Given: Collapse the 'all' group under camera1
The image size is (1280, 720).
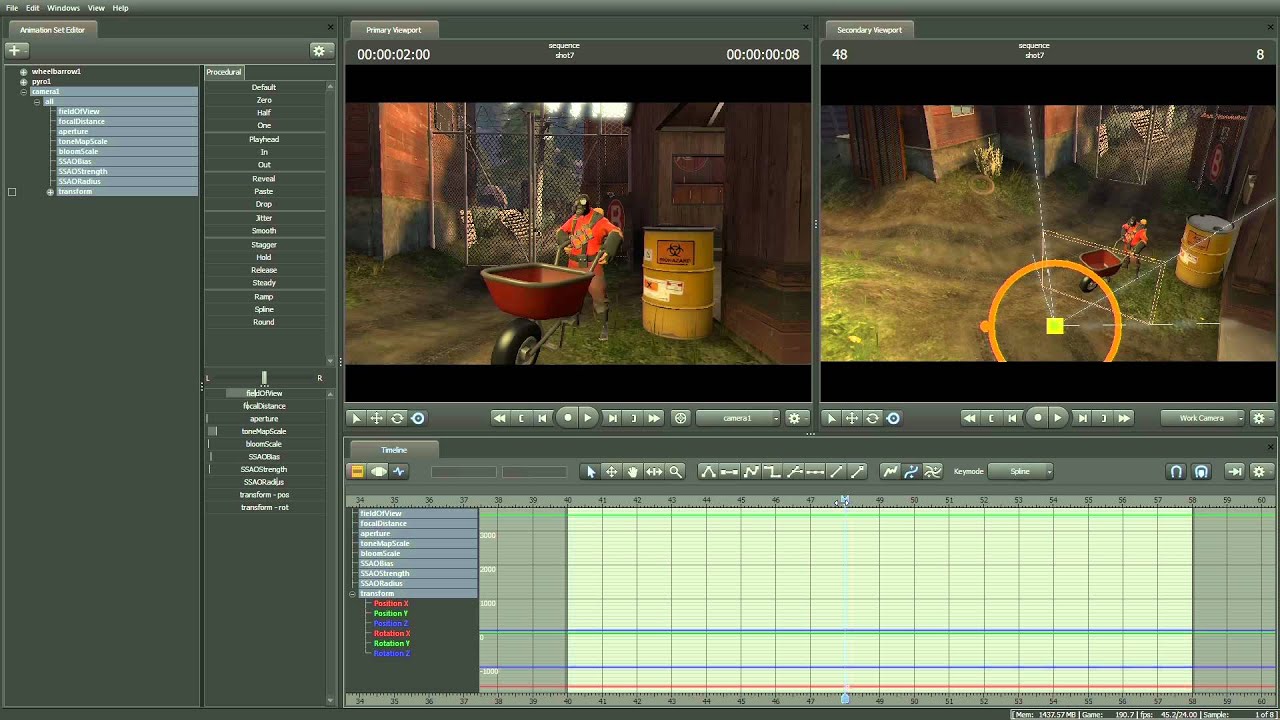Looking at the screenshot, I should pos(37,102).
